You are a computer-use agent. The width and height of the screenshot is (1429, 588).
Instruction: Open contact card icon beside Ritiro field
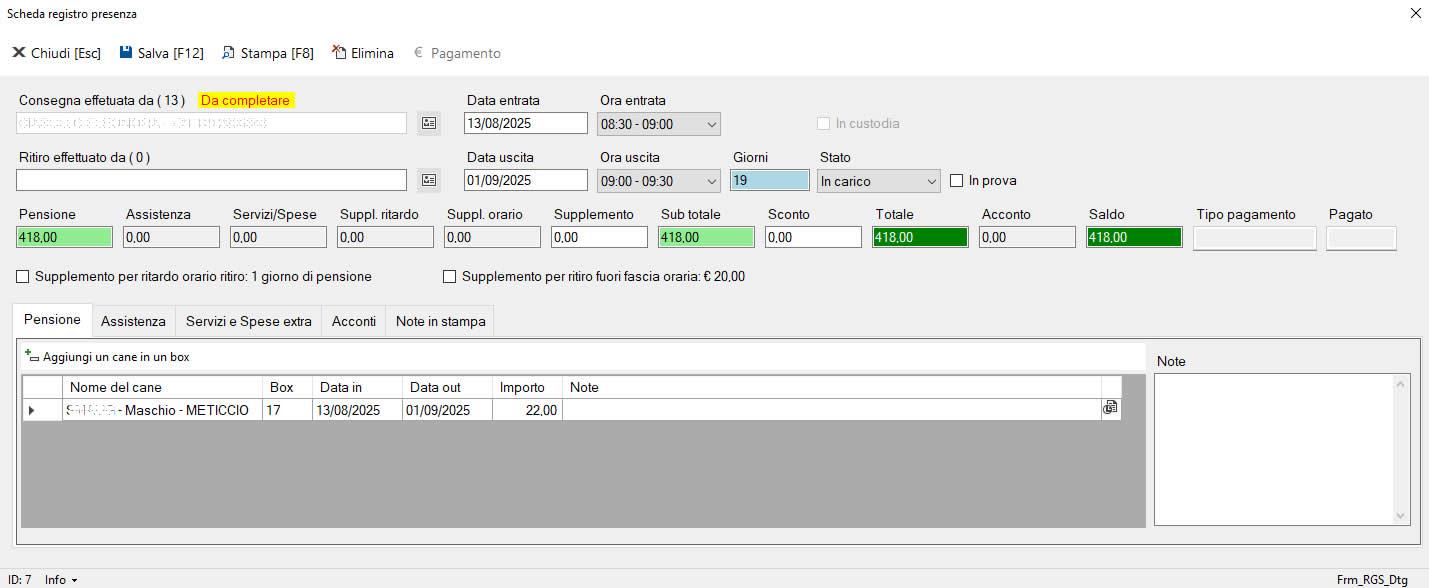coord(429,180)
